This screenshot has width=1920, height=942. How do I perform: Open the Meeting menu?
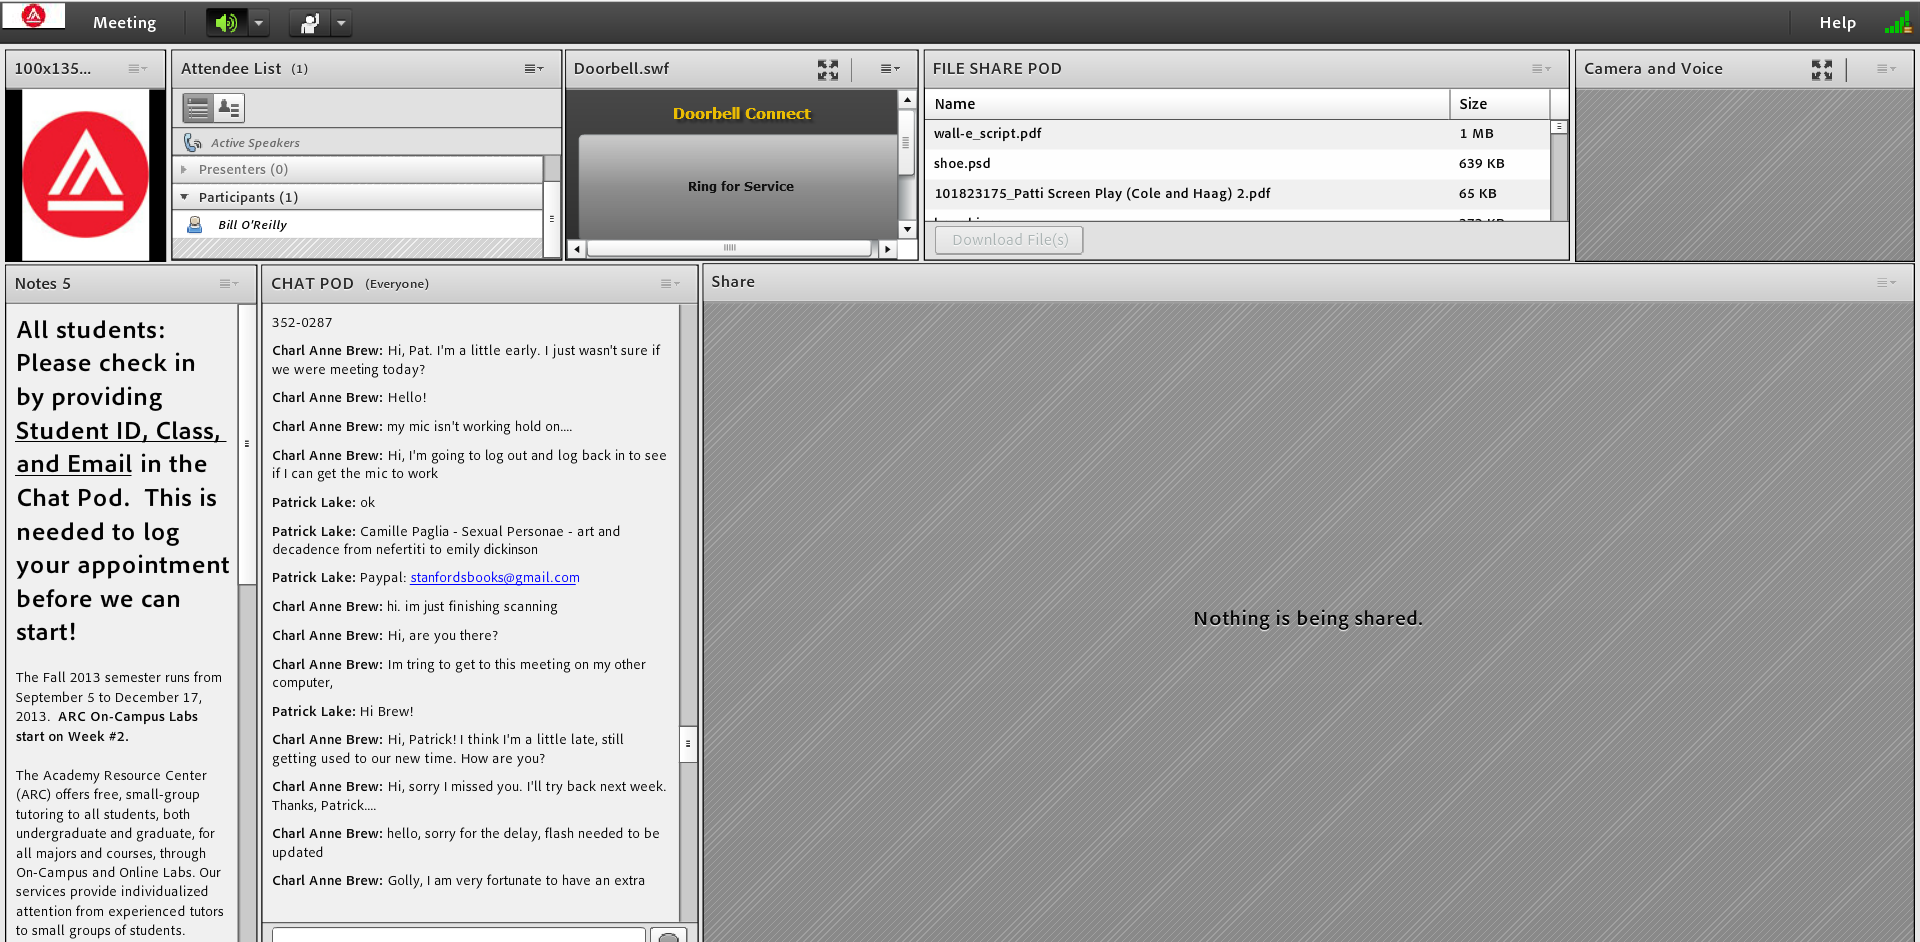click(x=124, y=23)
